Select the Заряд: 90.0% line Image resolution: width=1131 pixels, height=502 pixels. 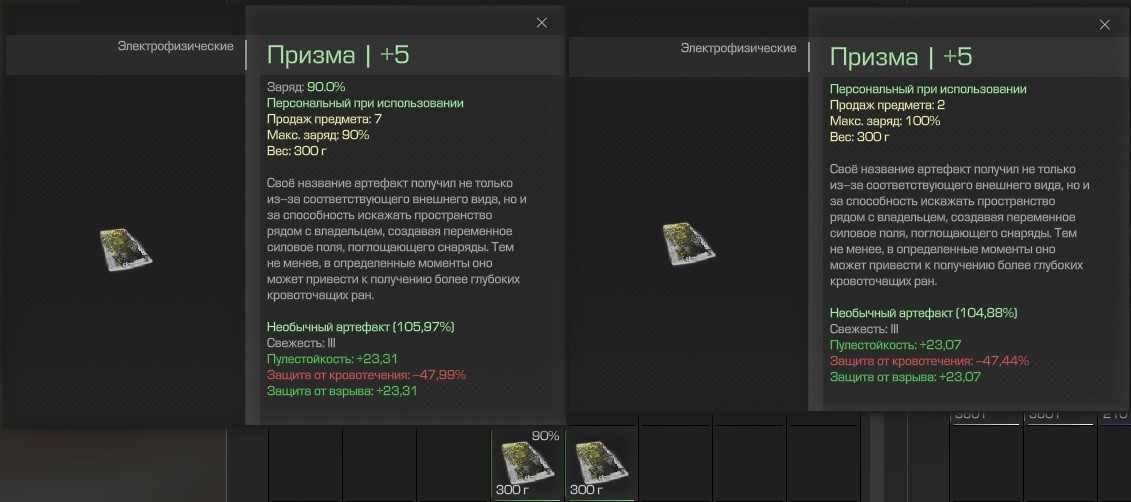coord(307,87)
